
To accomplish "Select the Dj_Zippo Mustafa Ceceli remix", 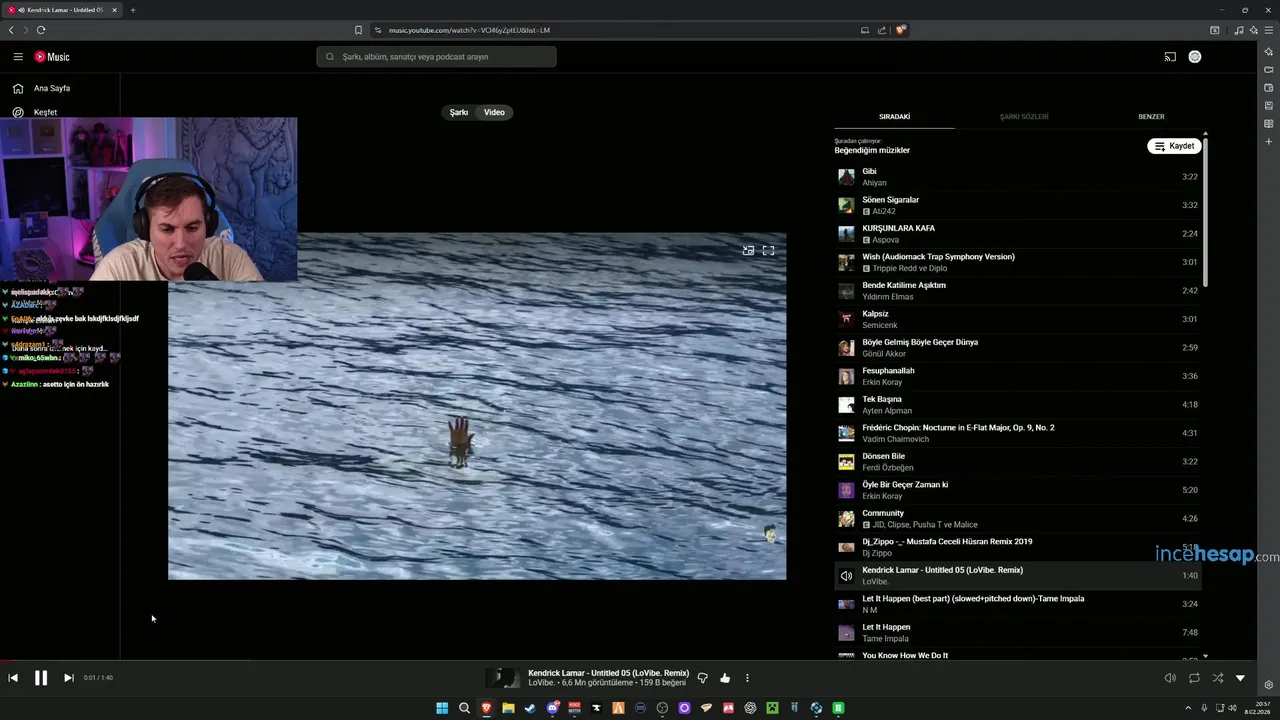I will tap(1018, 547).
